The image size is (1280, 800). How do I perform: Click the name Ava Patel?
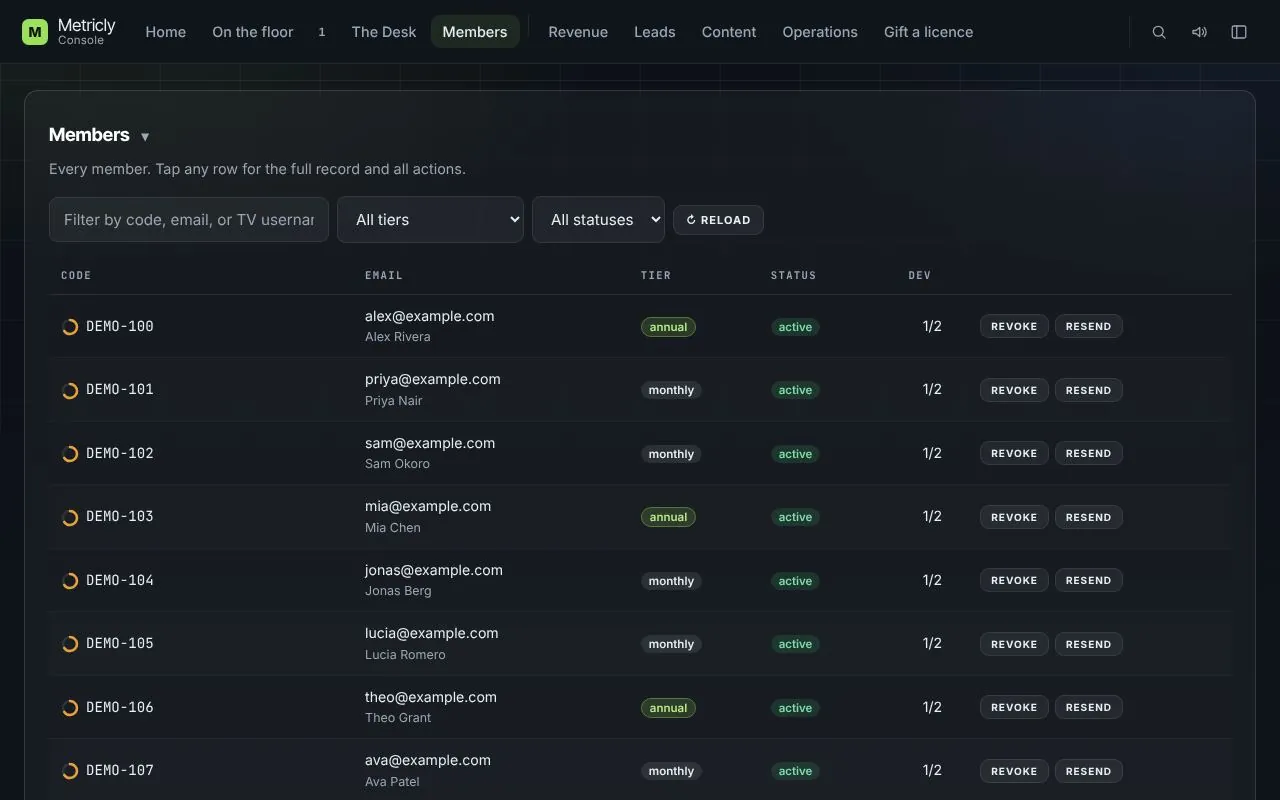coord(392,782)
